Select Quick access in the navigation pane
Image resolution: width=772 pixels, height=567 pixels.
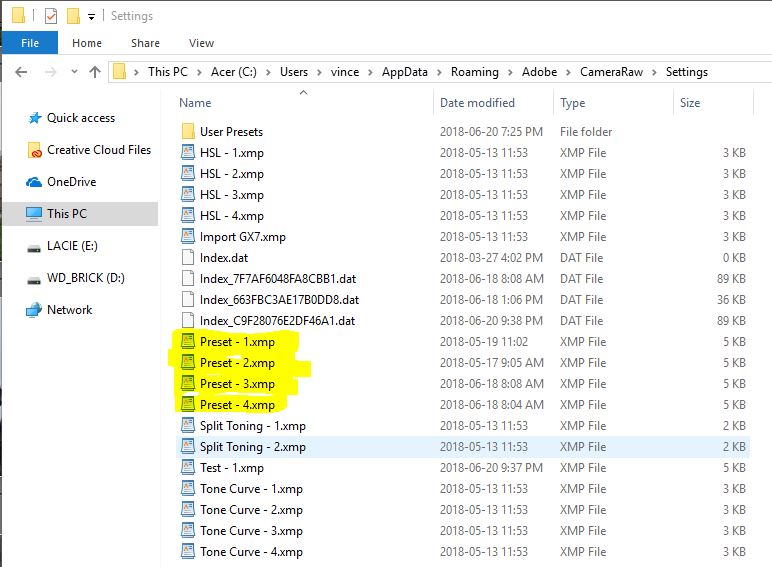click(x=81, y=118)
